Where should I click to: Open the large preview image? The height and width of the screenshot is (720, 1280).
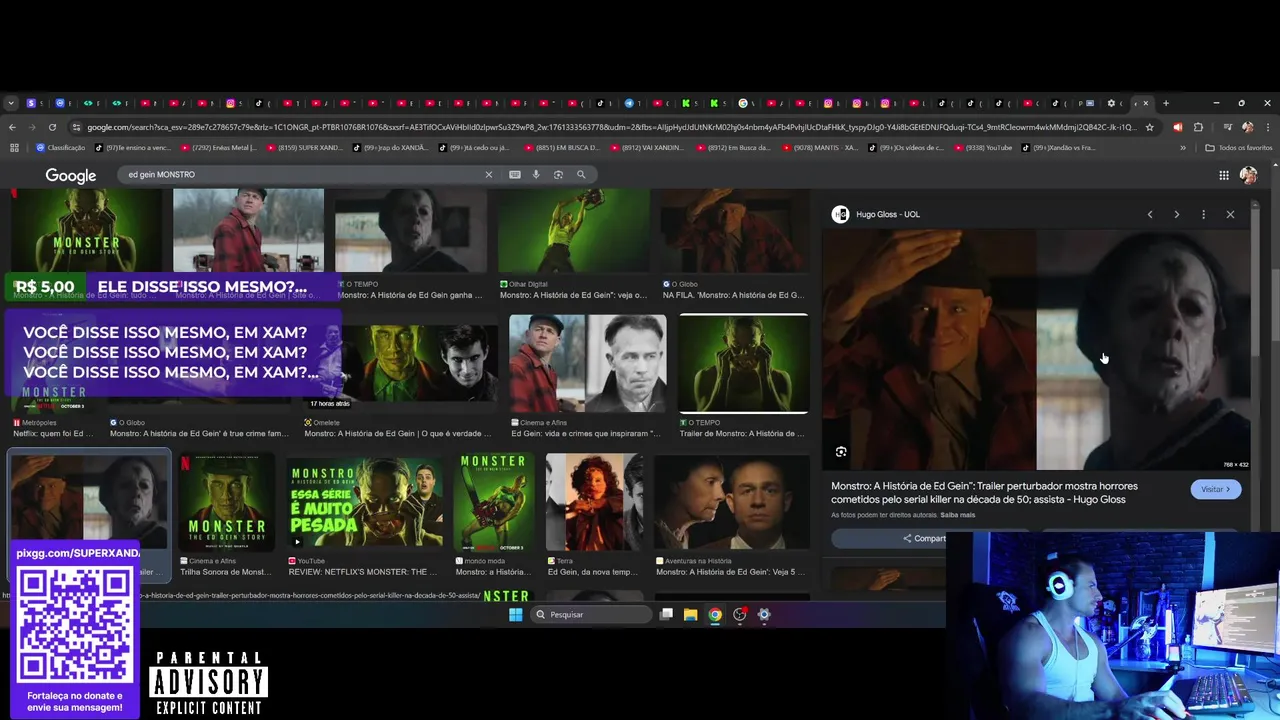(1036, 350)
